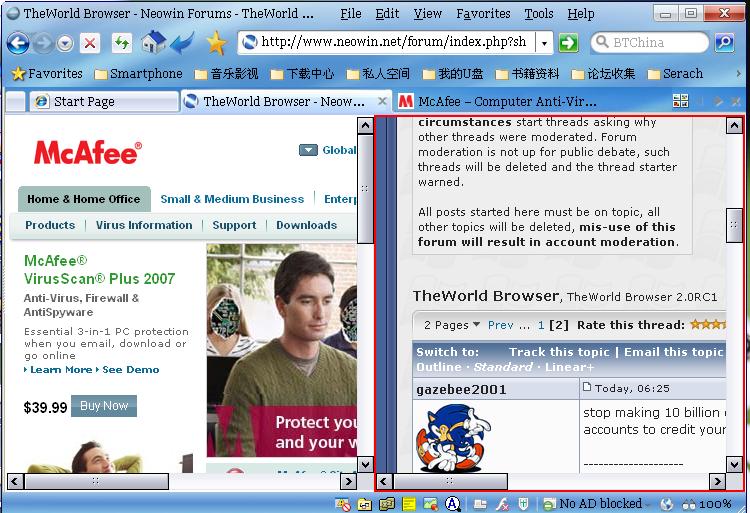This screenshot has height=513, width=750.
Task: Open the Help menu
Action: [x=581, y=14]
